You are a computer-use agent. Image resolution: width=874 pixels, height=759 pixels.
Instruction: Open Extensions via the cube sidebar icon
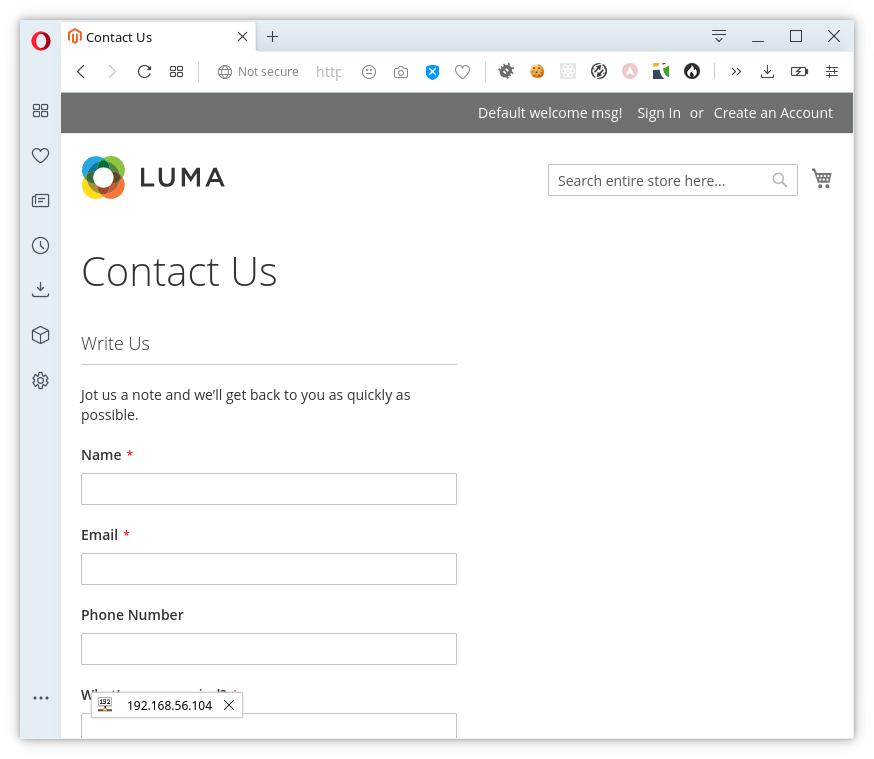click(x=40, y=335)
